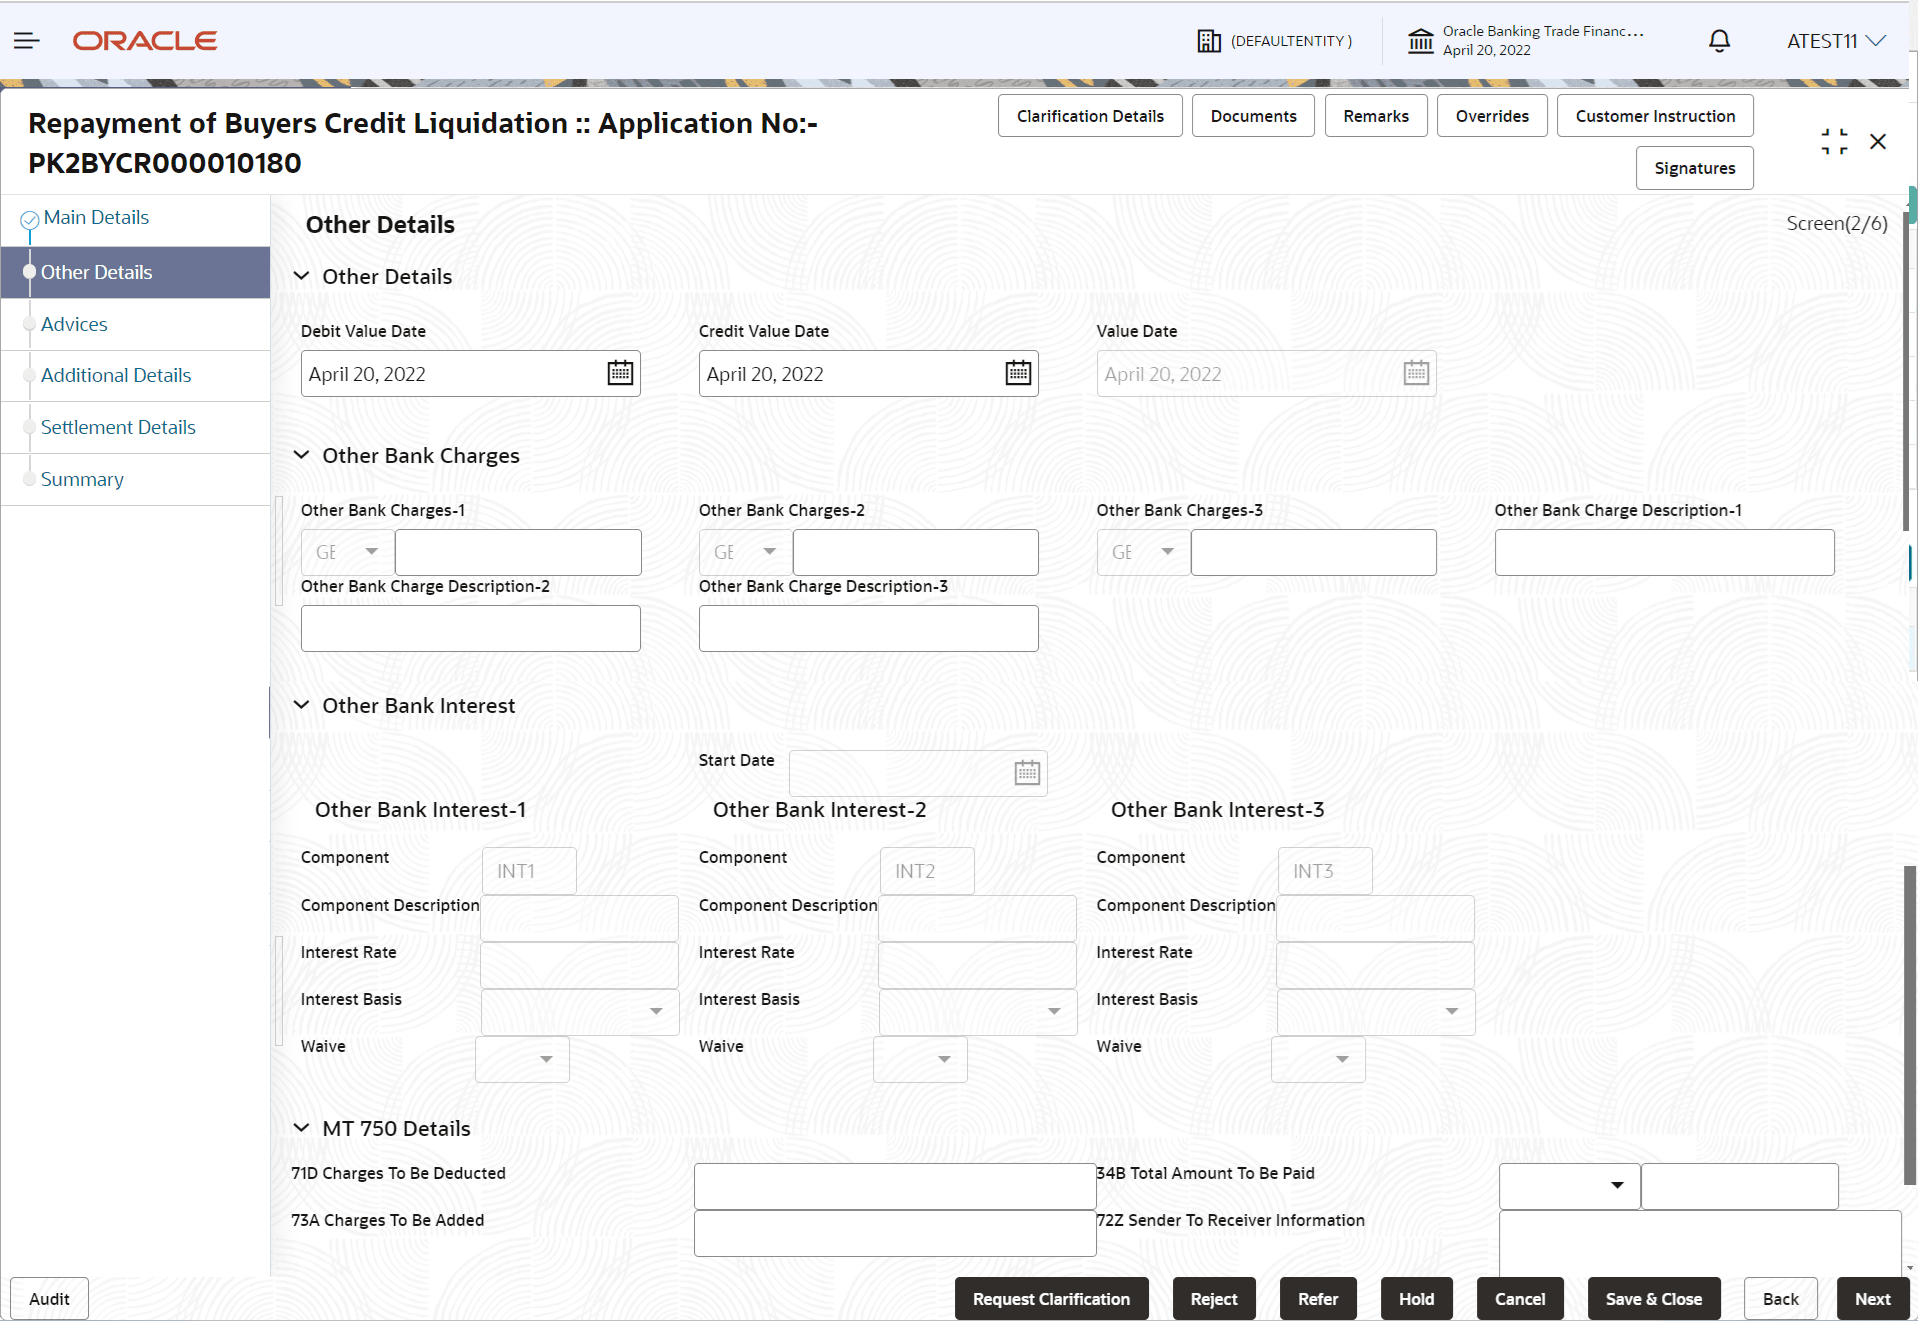Click the notification bell icon
The height and width of the screenshot is (1321, 1920).
pos(1719,41)
